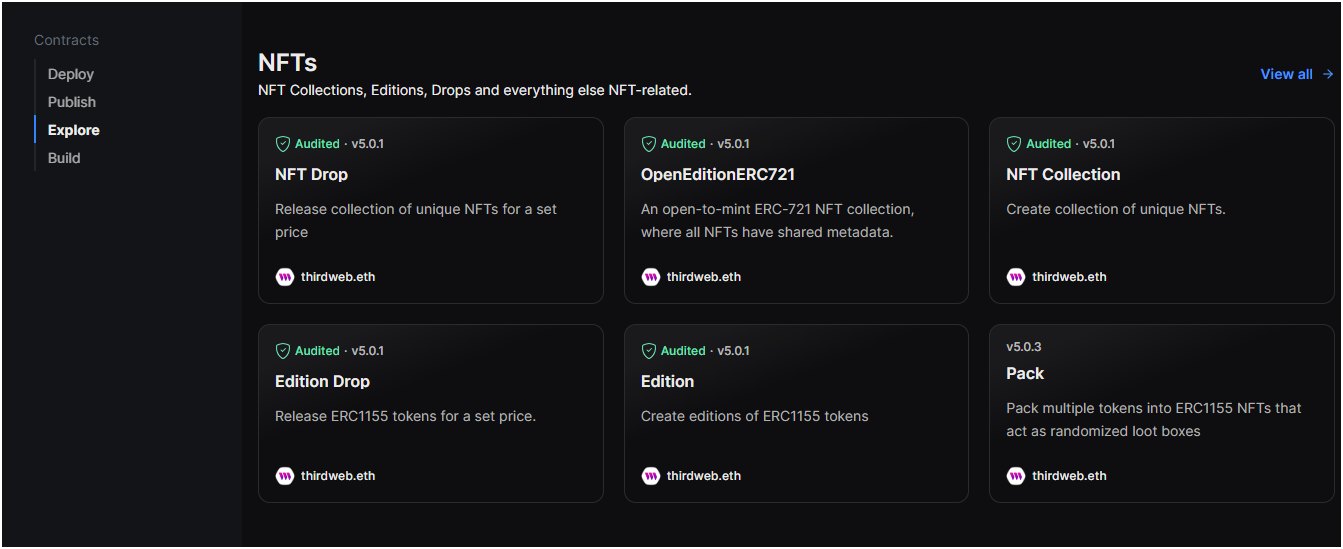Viewport: 1343px width, 549px height.
Task: Click the View all NFTs link
Action: click(x=1286, y=74)
